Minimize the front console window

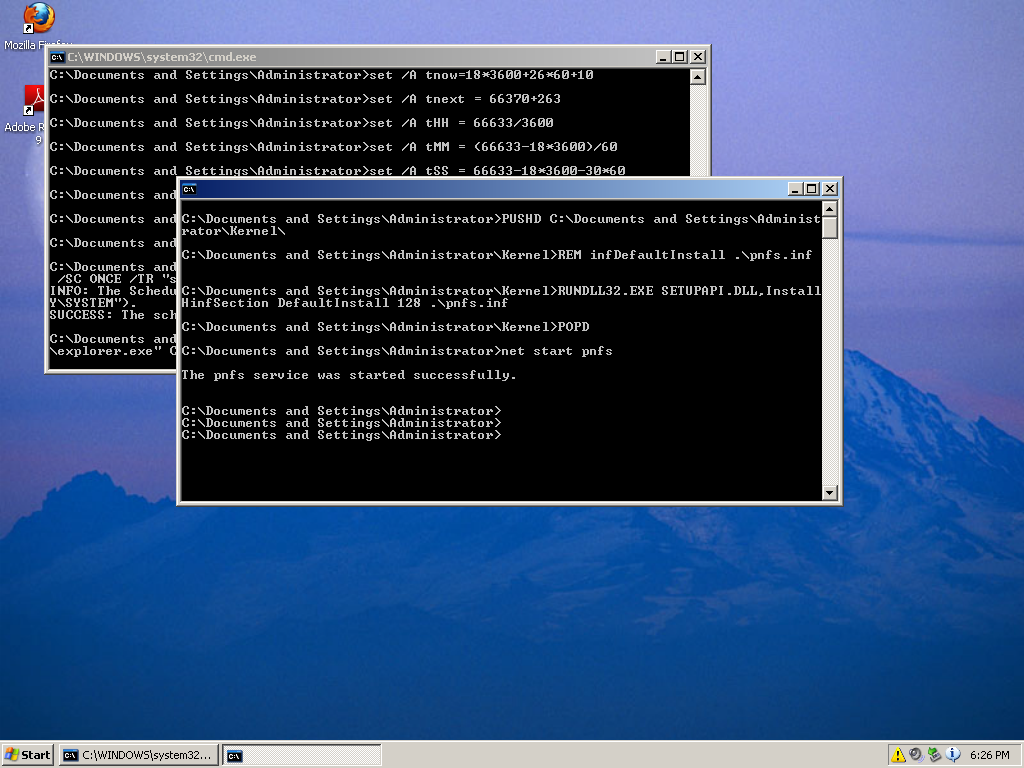tap(795, 188)
